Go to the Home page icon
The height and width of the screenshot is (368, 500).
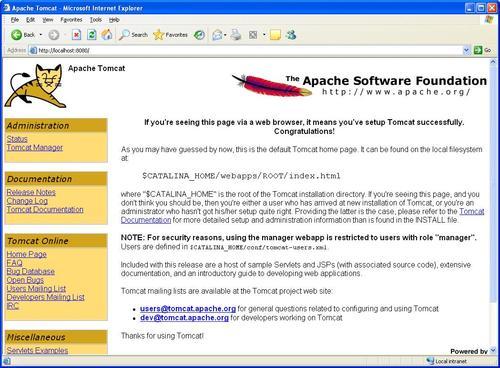(x=107, y=35)
